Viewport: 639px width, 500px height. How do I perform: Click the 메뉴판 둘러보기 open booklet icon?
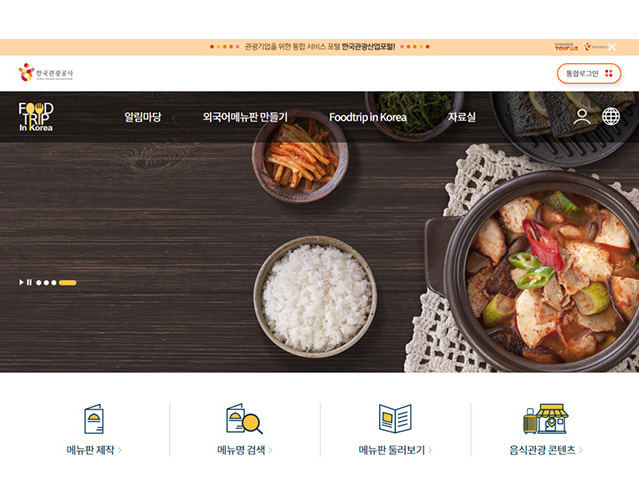pos(395,419)
